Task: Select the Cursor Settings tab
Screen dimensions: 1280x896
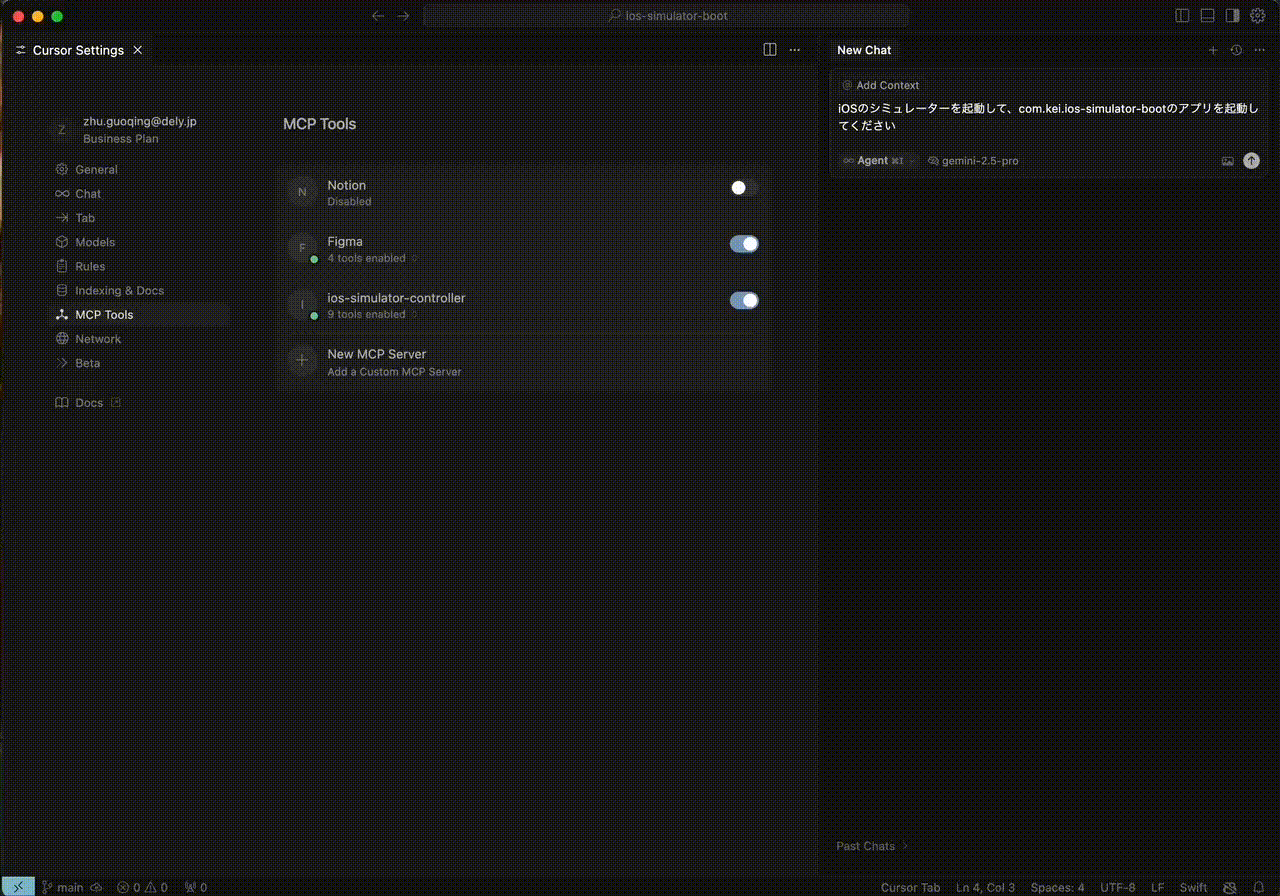Action: tap(78, 50)
